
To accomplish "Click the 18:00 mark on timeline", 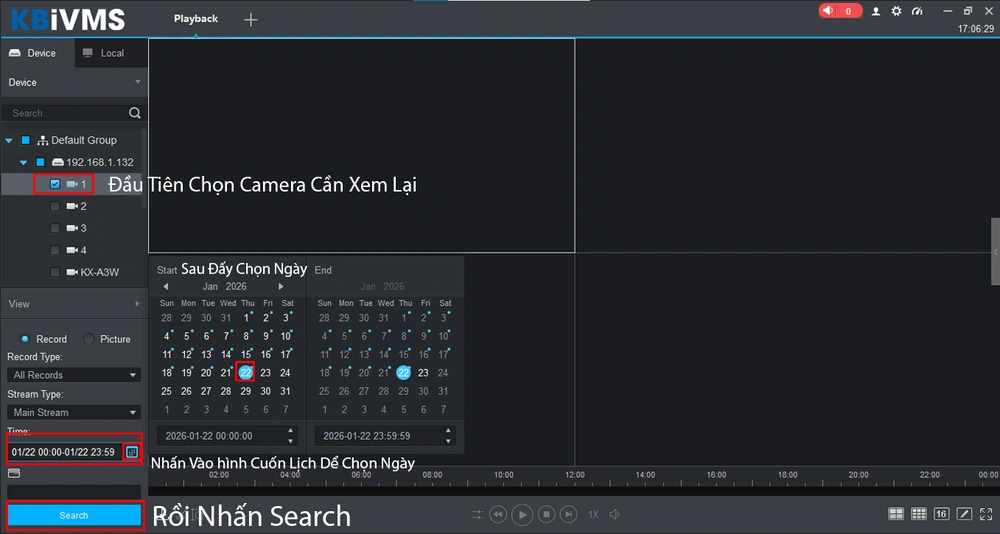I will pyautogui.click(x=788, y=475).
